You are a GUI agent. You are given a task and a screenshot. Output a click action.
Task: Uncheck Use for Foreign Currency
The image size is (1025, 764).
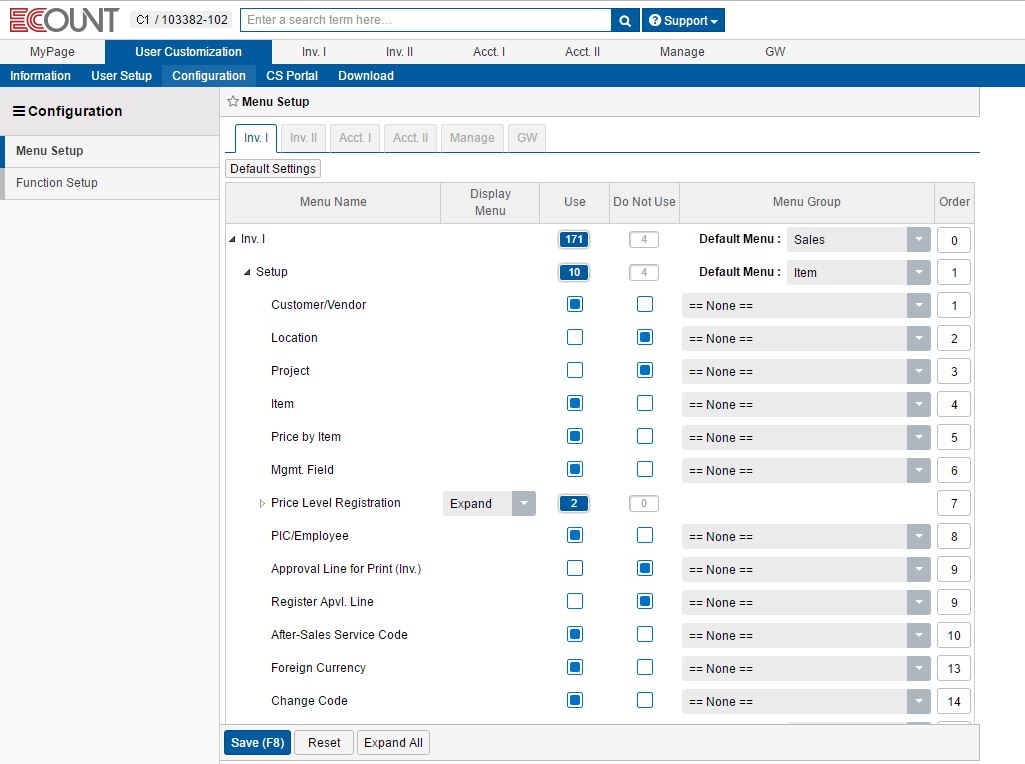coord(575,667)
